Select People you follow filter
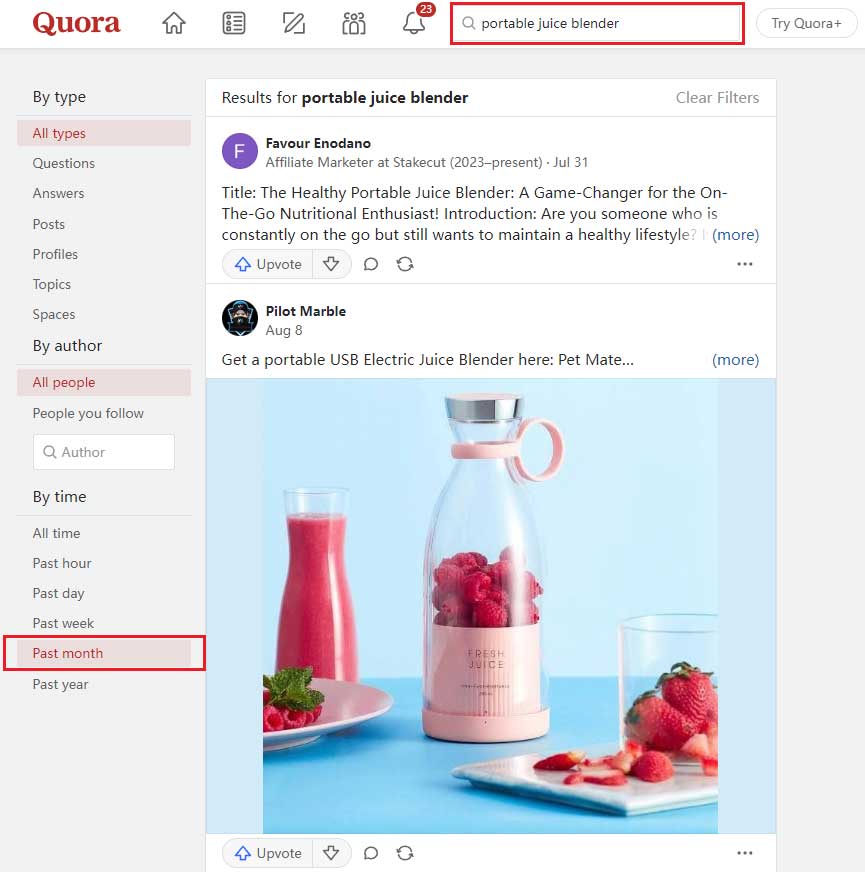This screenshot has width=865, height=872. click(x=88, y=413)
